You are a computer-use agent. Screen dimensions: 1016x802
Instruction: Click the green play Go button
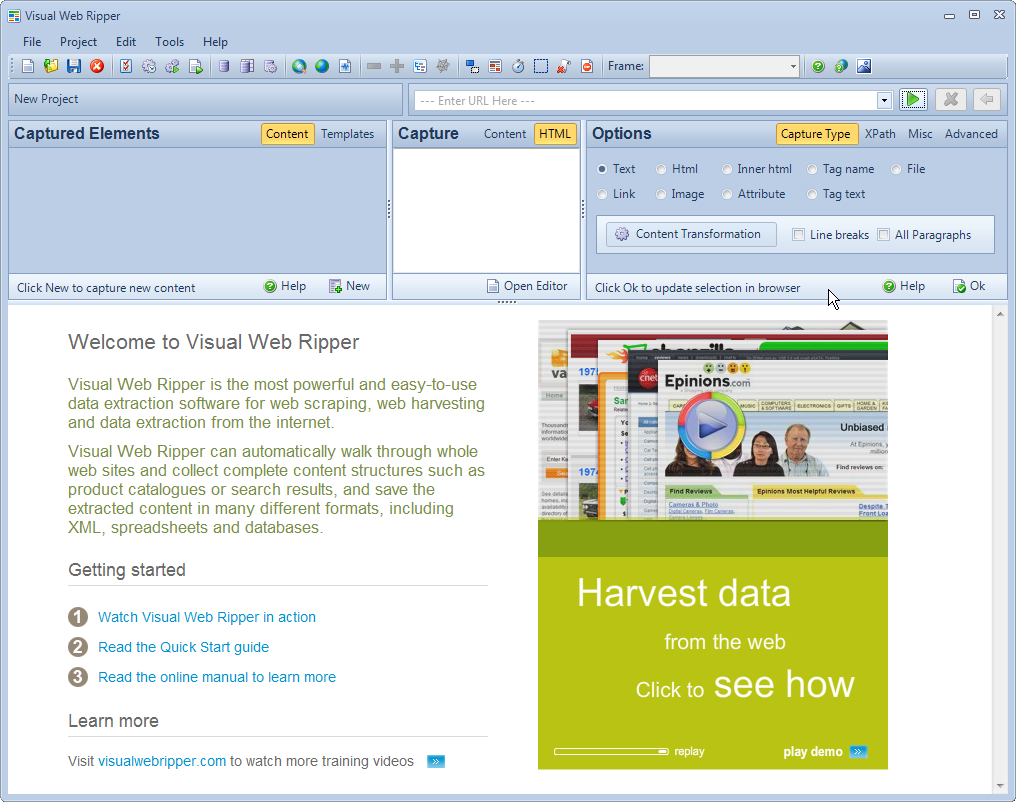[x=913, y=100]
